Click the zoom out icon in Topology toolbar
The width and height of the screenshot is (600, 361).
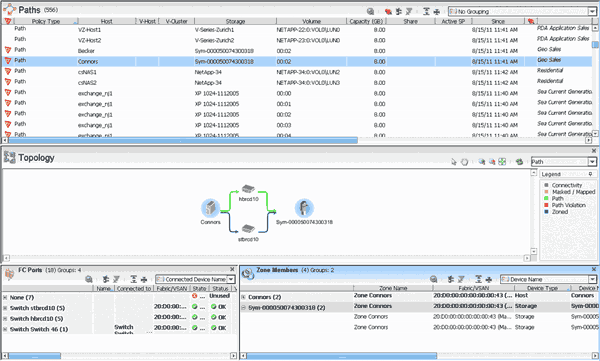tap(492, 162)
